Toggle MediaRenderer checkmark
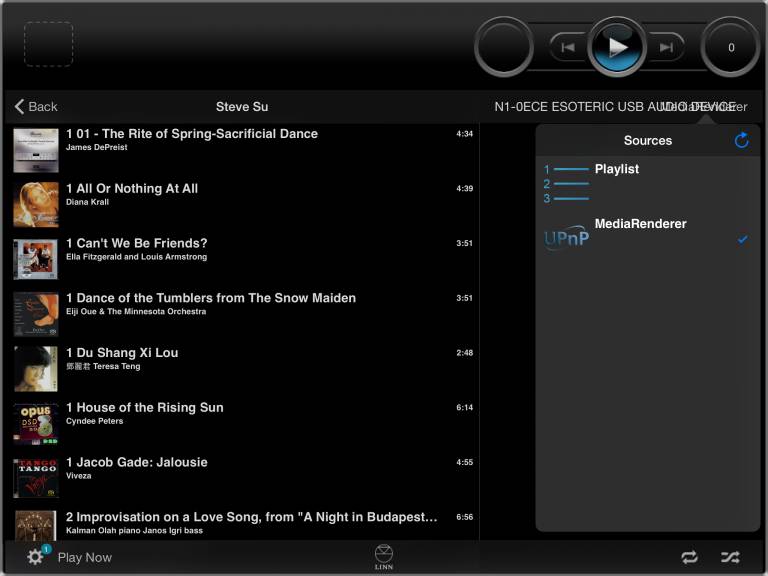 [x=743, y=240]
